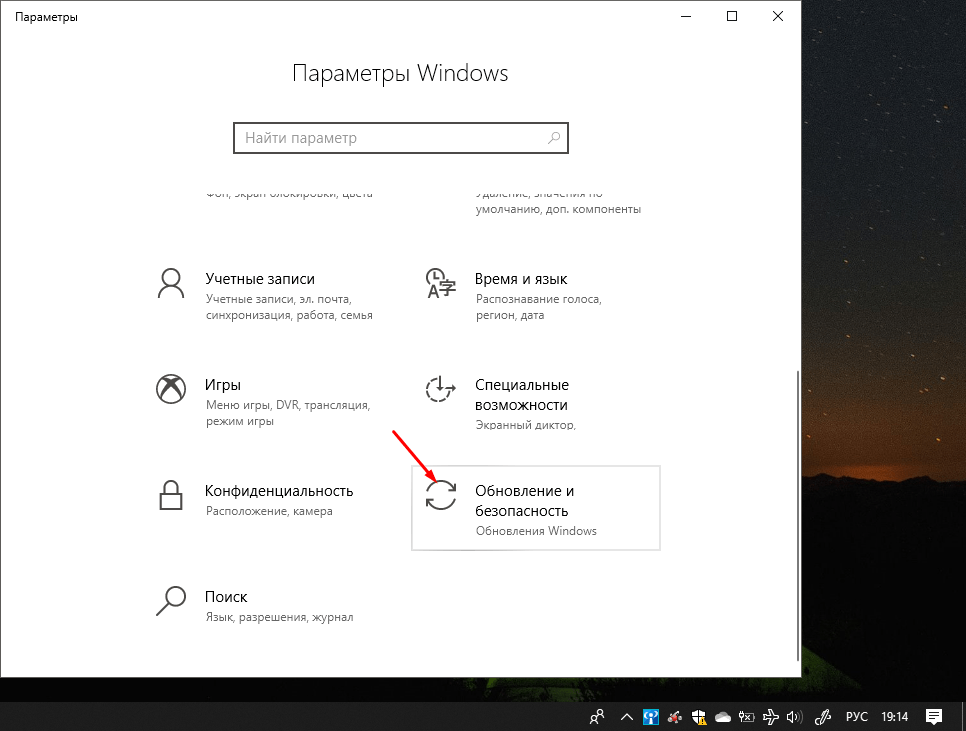
Task: Focus the Найти параметр search field
Action: tap(400, 138)
